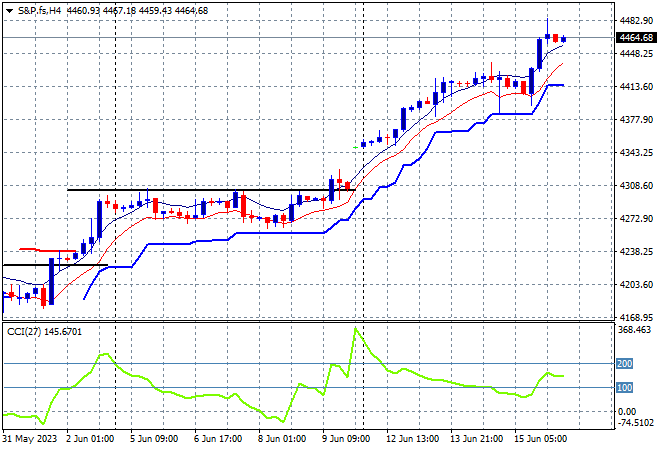The width and height of the screenshot is (660, 450).
Task: Click the 13 Jun 21:00 time label
Action: pos(476,439)
